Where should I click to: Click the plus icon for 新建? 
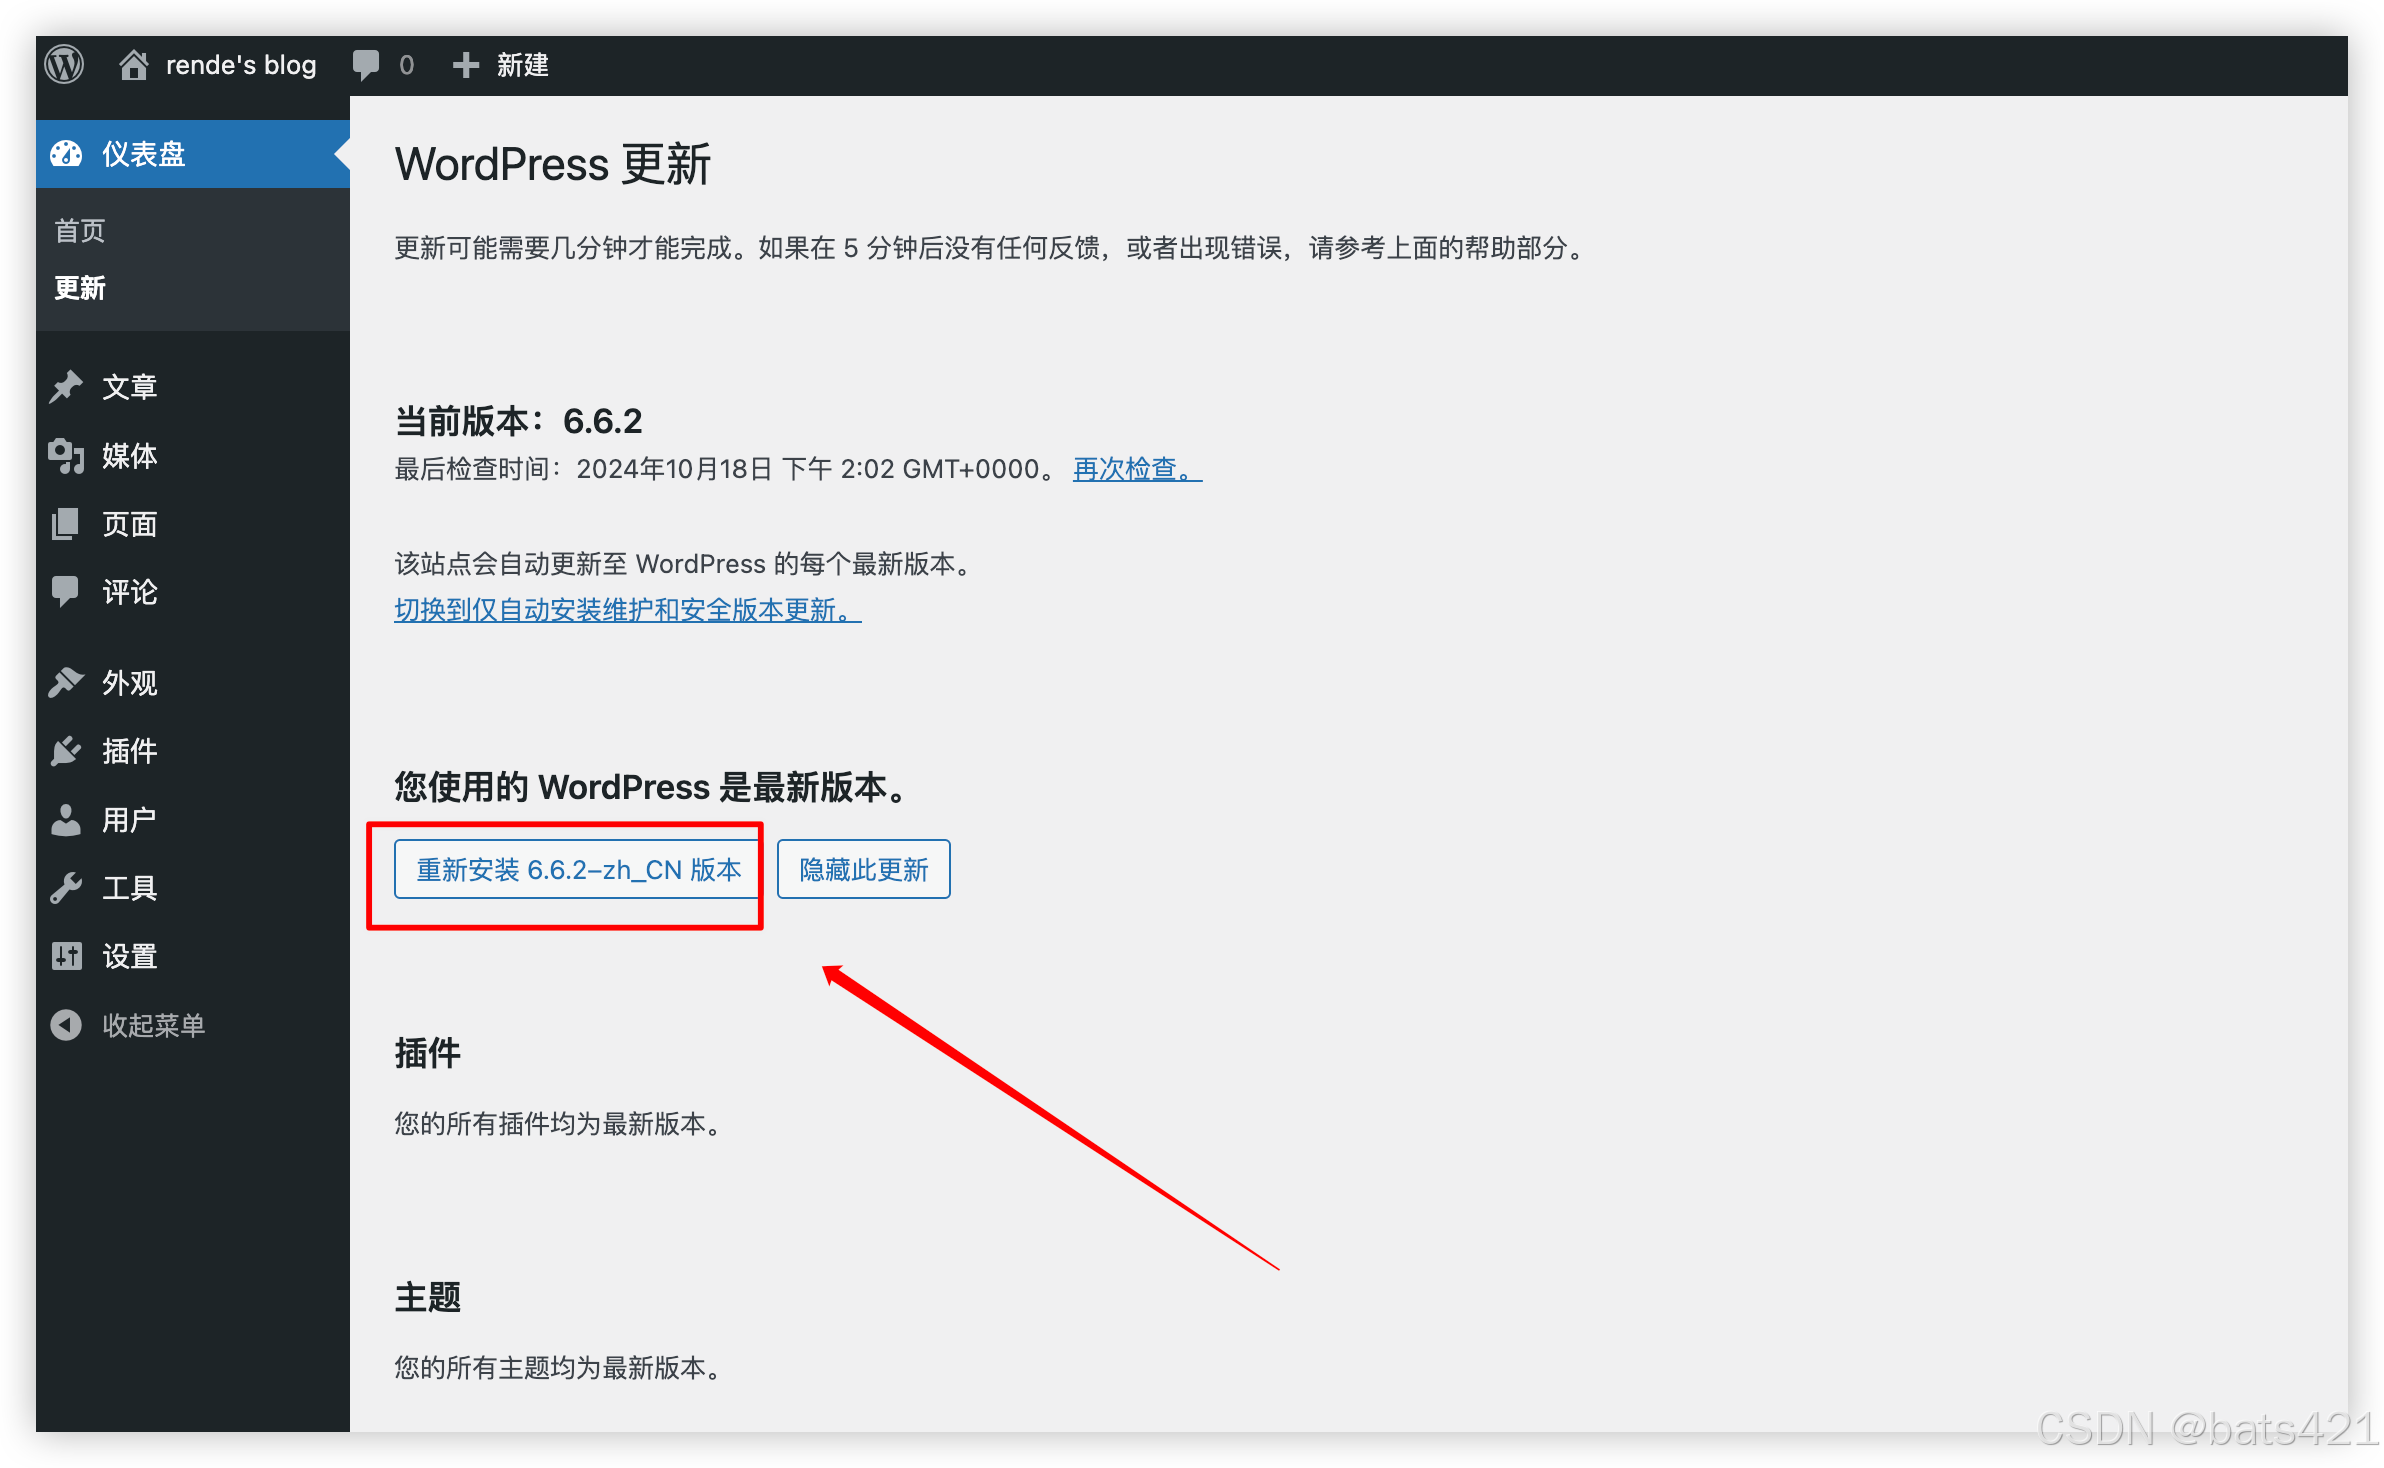[465, 65]
